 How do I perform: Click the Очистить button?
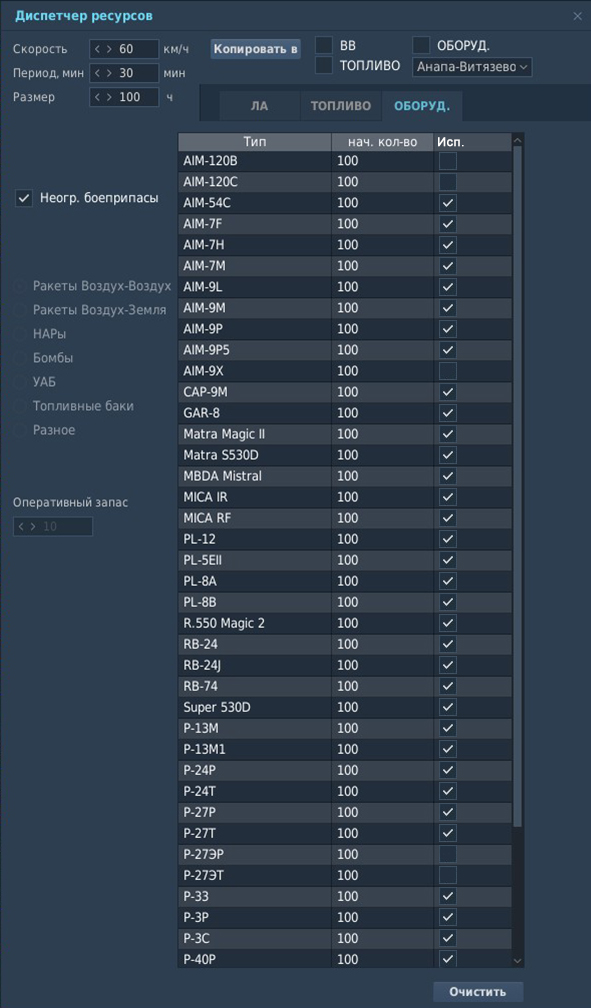(477, 991)
